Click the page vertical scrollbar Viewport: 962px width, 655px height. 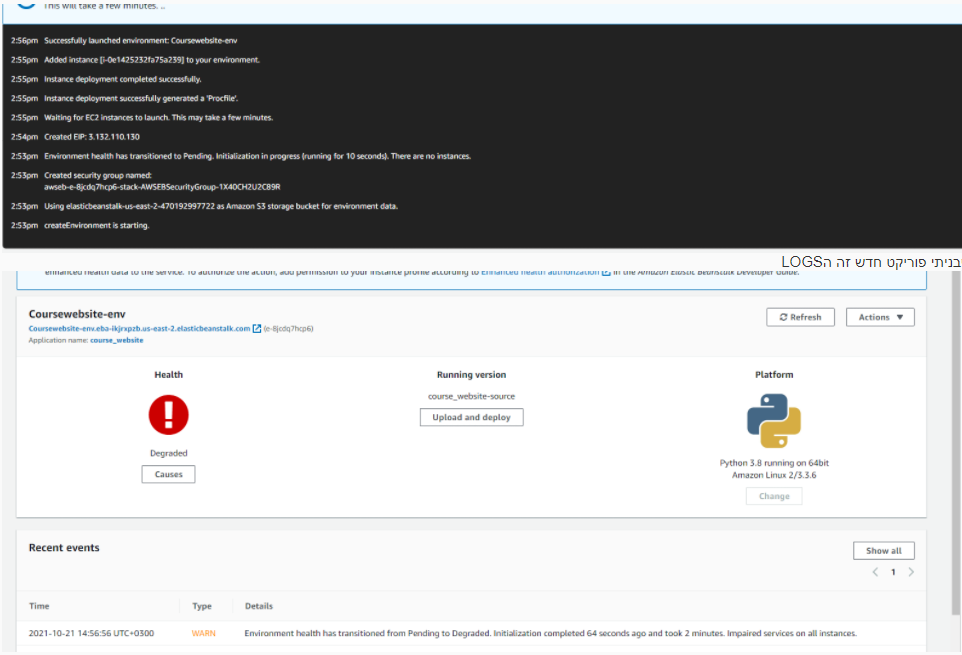tap(956, 442)
